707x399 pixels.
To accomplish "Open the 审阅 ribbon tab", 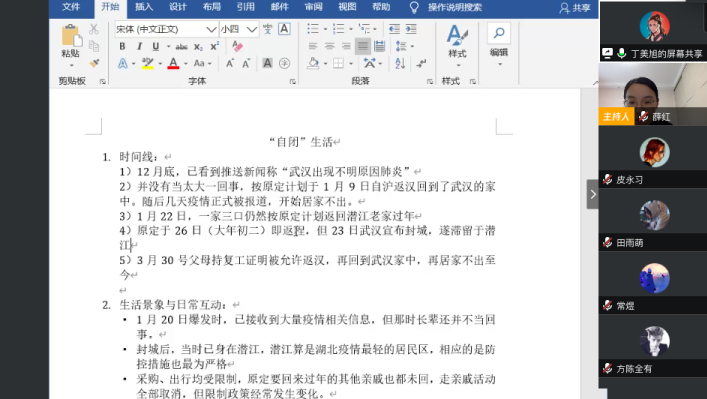I will click(313, 7).
